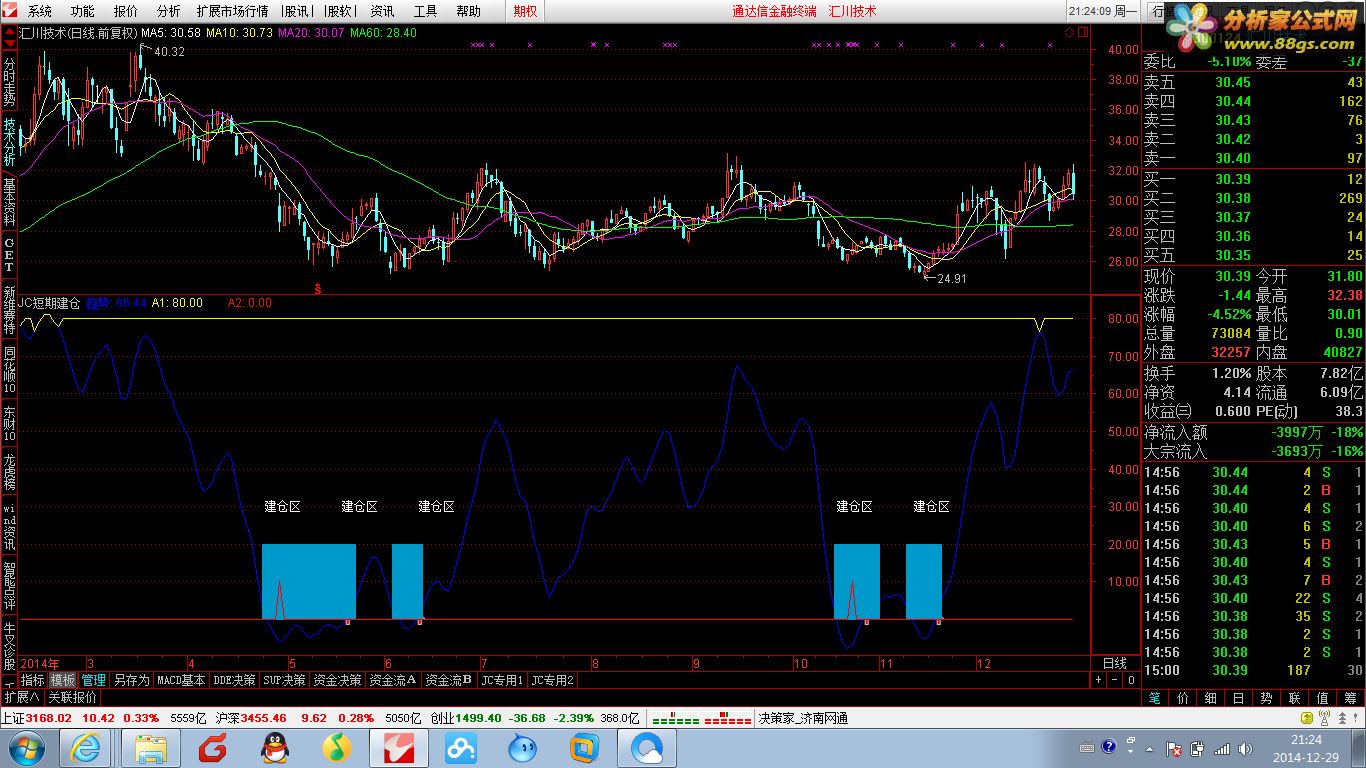The image size is (1366, 768).
Task: Open the 工具 menu
Action: point(425,11)
